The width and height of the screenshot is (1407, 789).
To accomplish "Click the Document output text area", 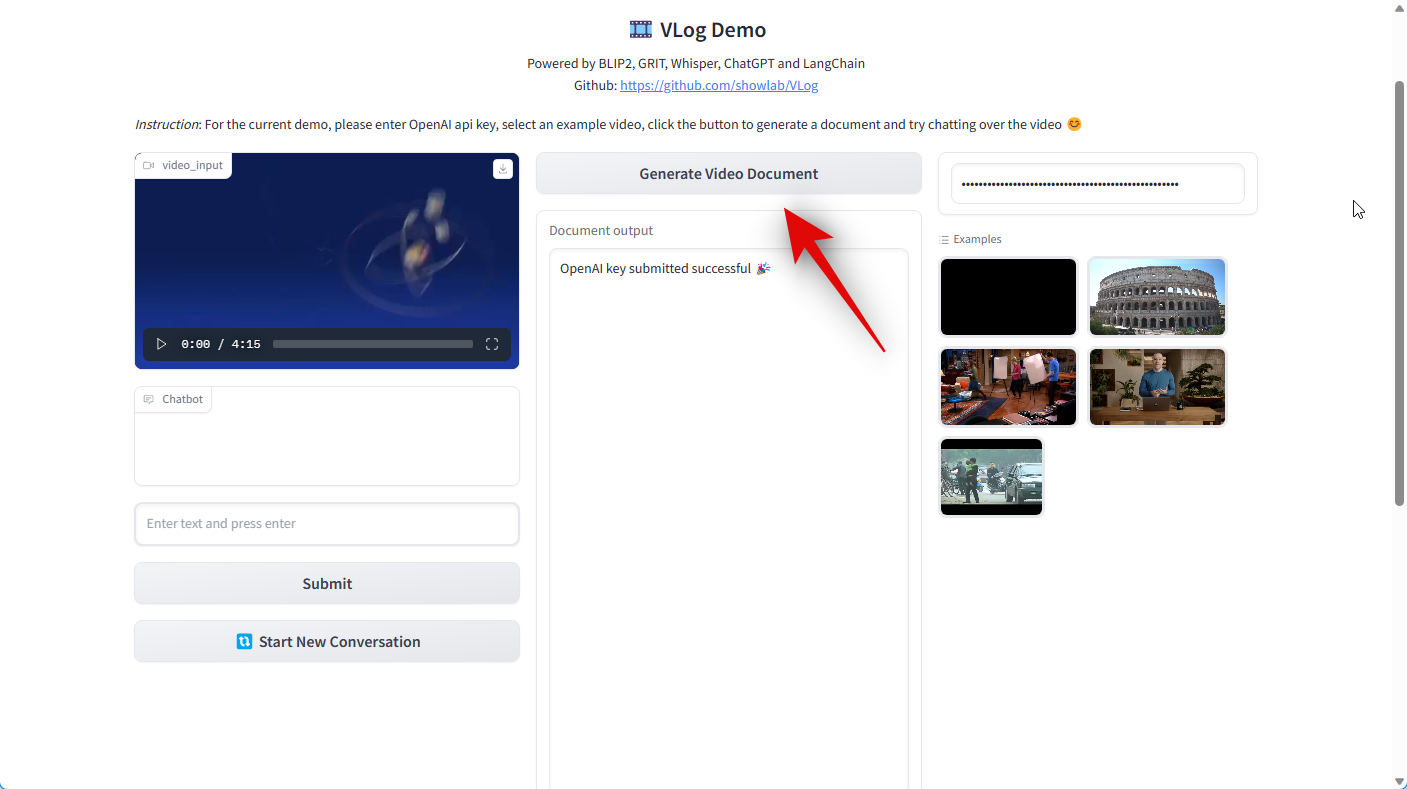I will point(729,520).
